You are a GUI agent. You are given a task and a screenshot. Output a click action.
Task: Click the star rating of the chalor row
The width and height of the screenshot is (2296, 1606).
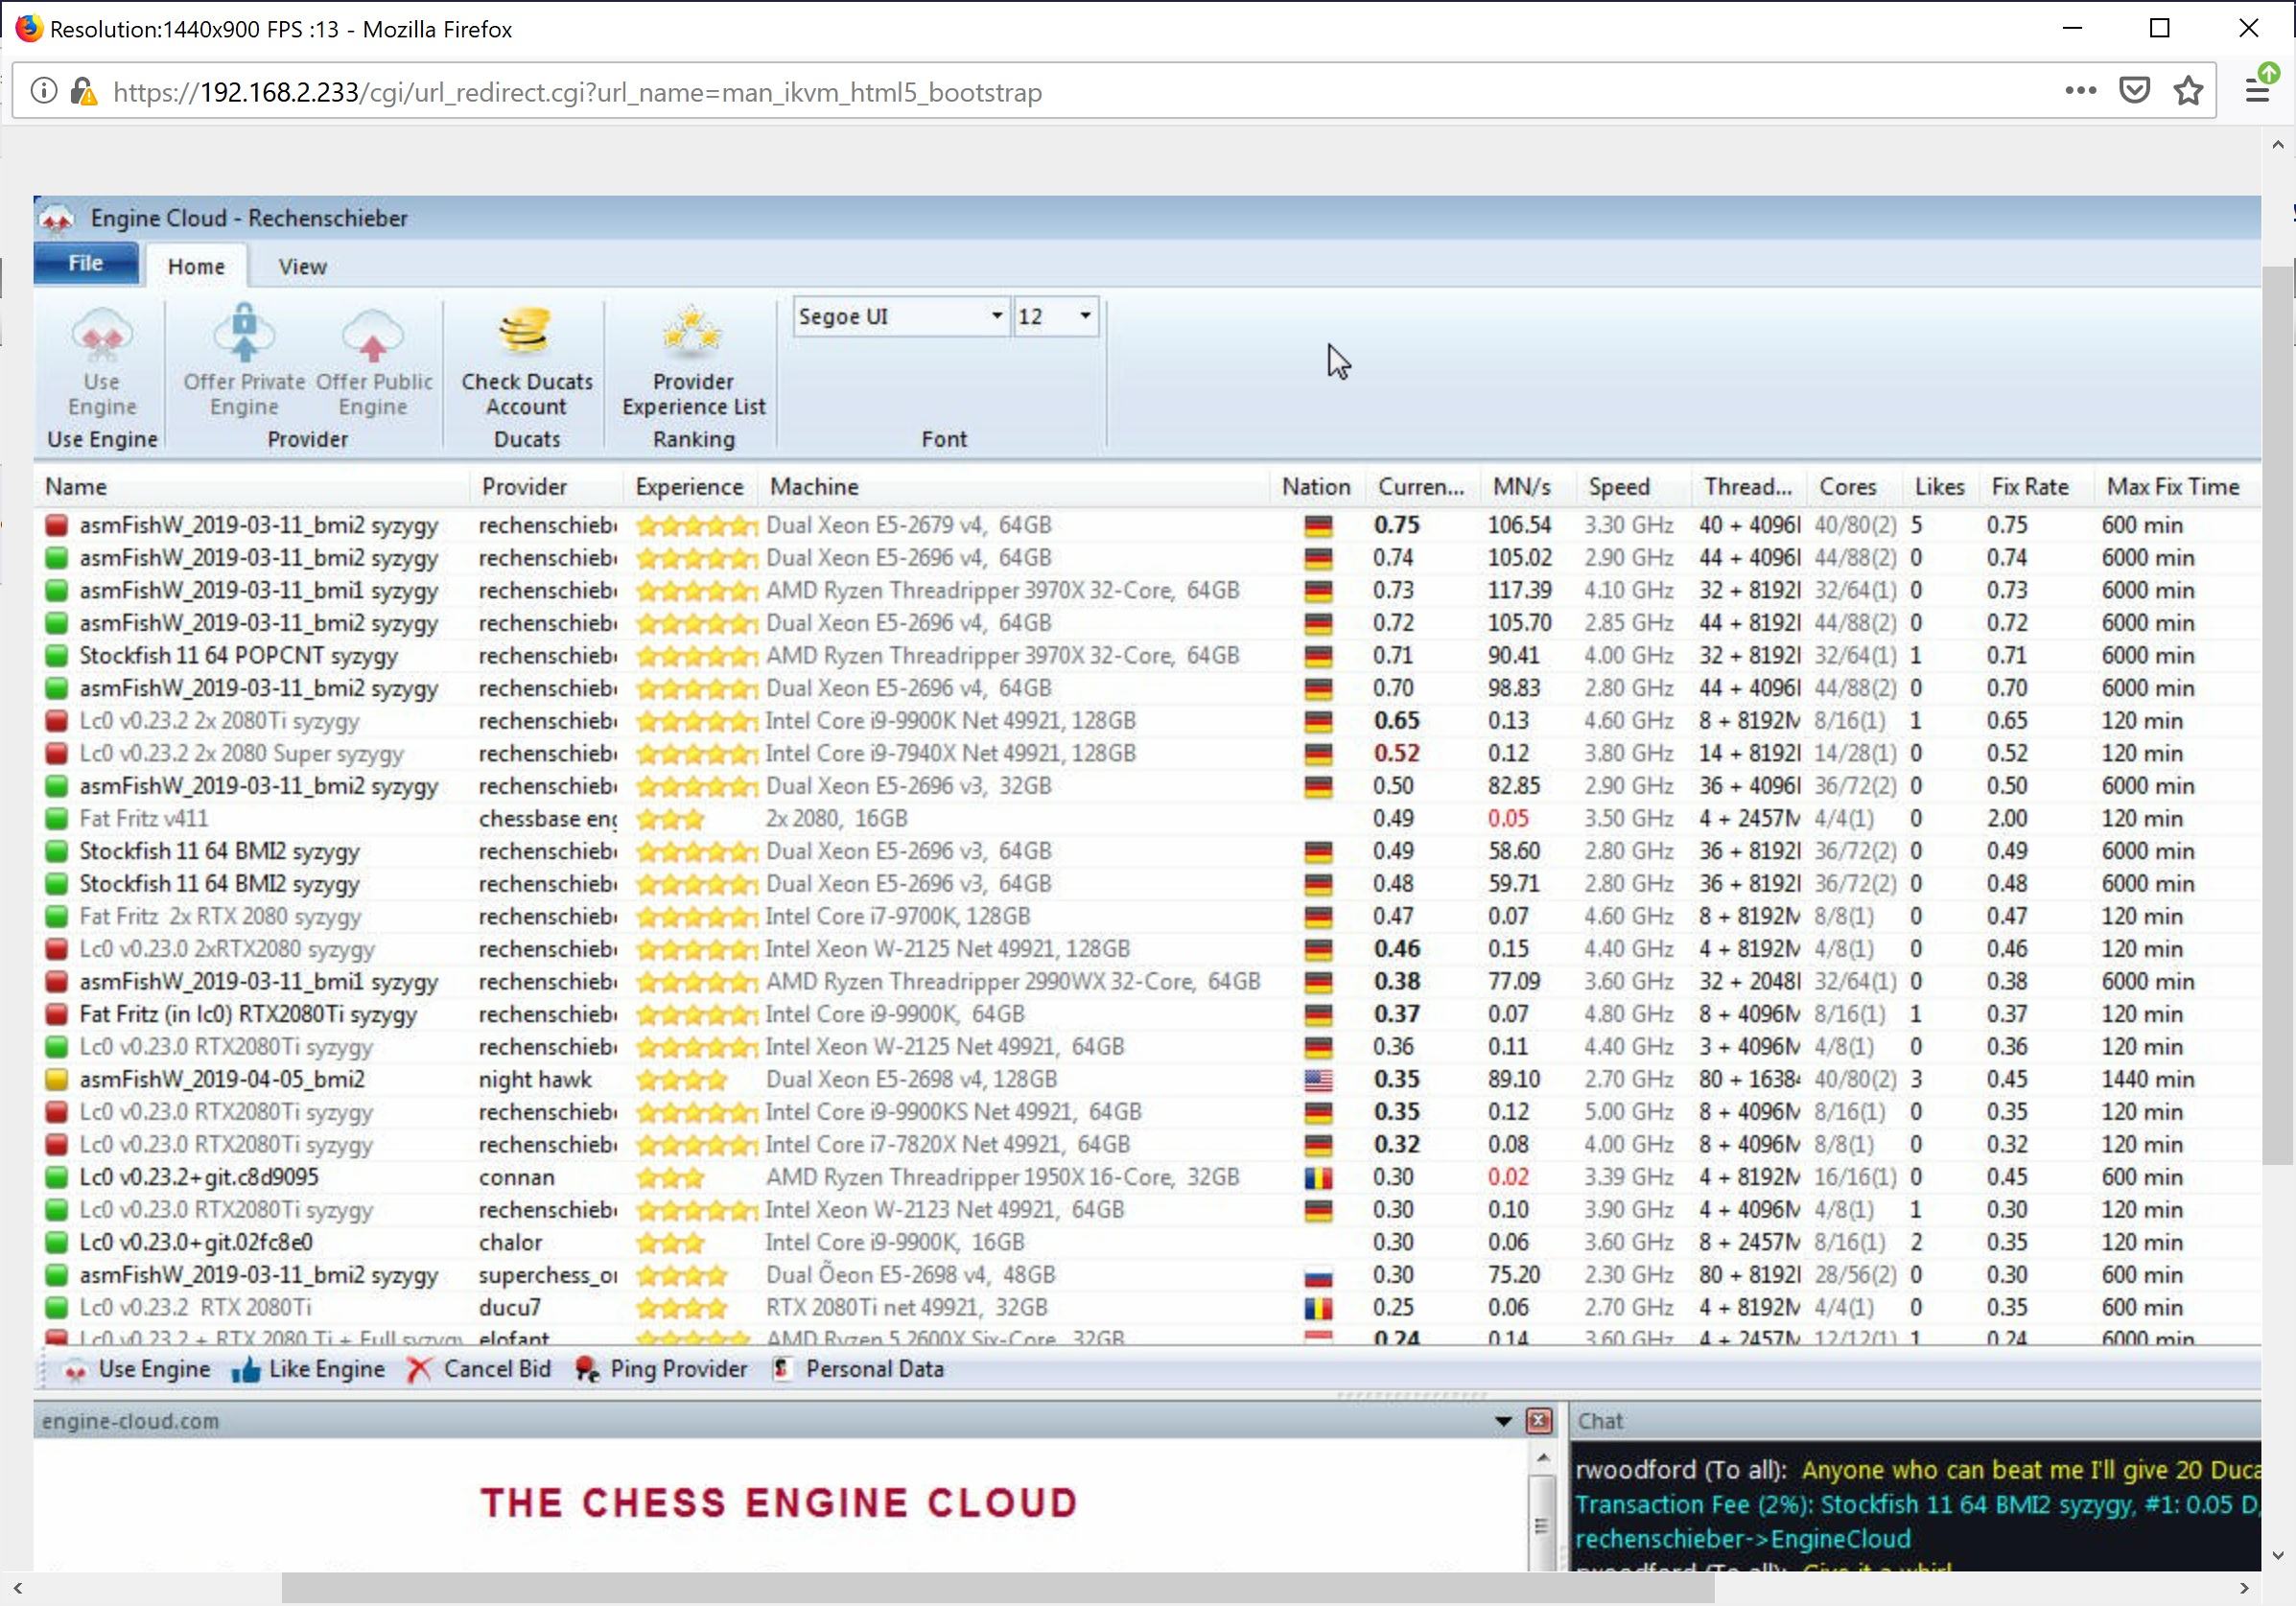(670, 1243)
